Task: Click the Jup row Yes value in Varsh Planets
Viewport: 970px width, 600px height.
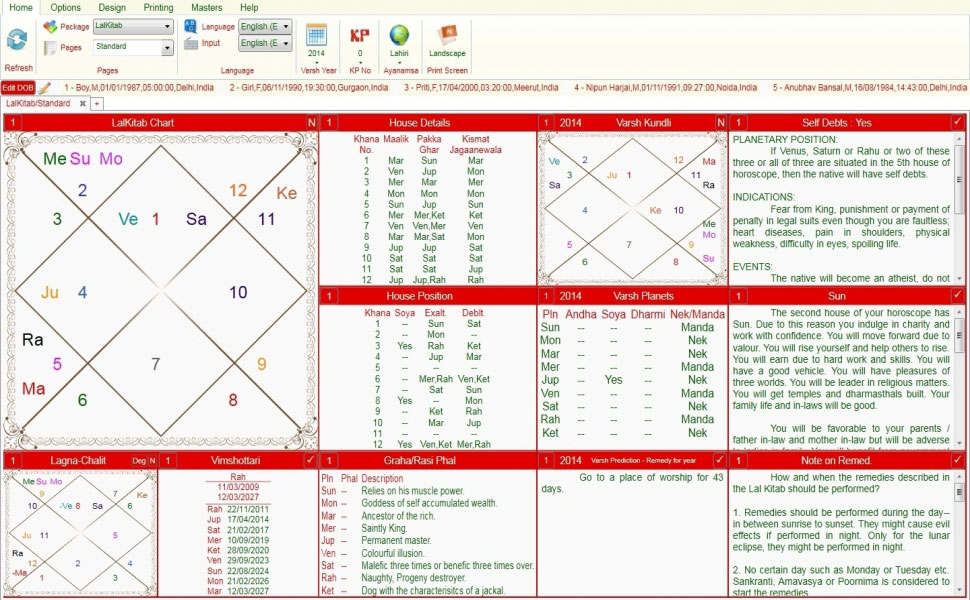Action: pyautogui.click(x=613, y=380)
